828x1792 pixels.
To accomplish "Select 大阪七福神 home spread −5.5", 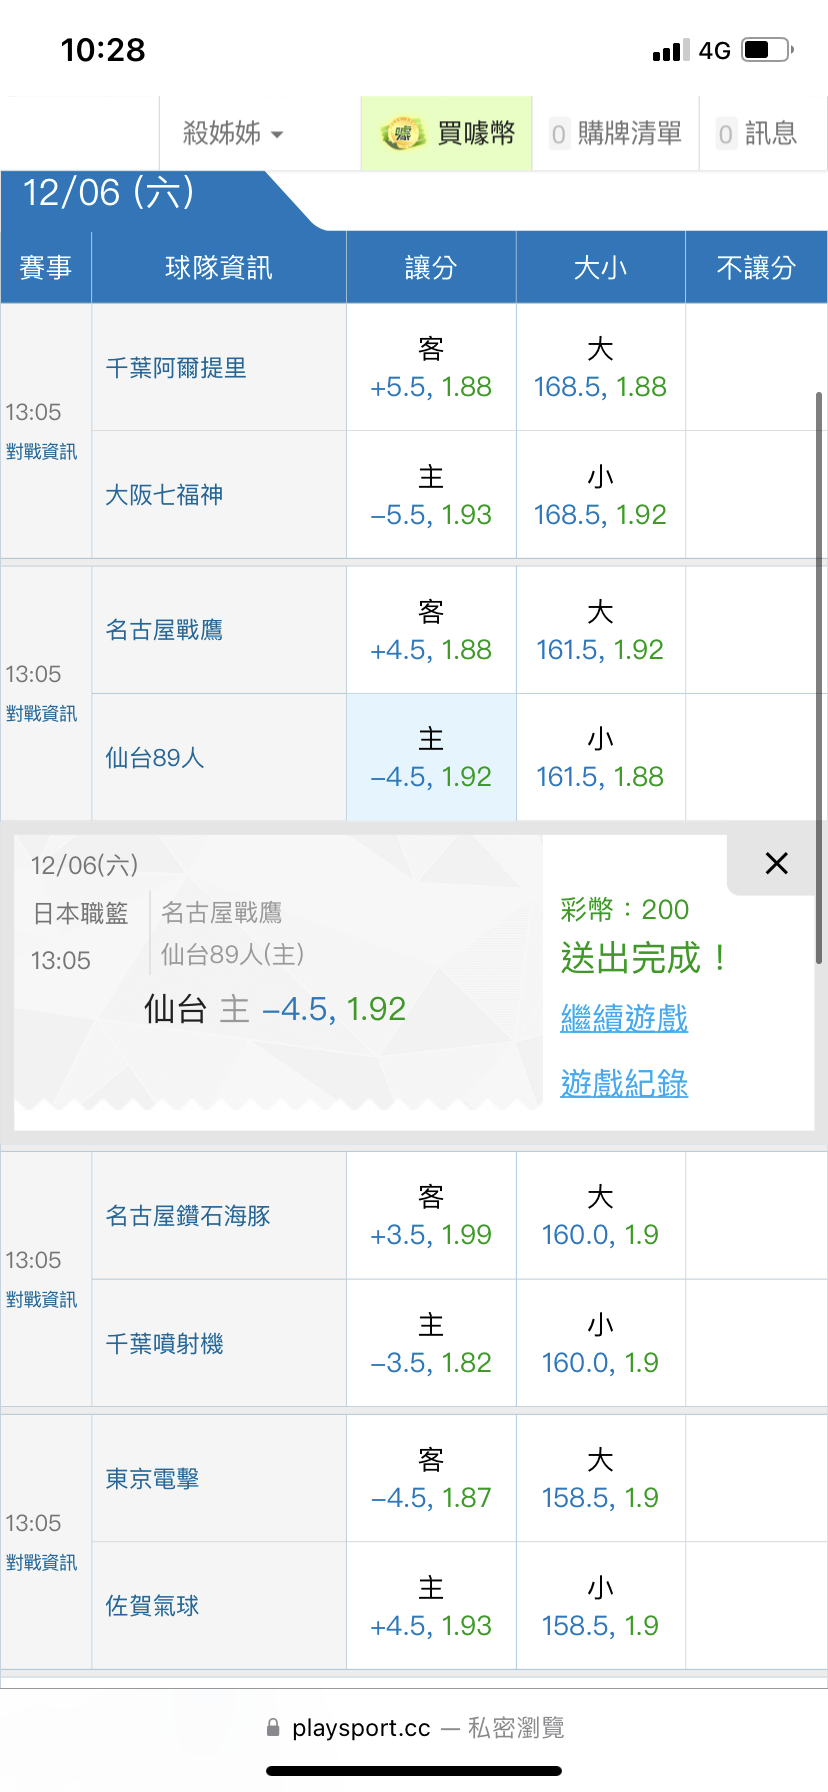I will [x=431, y=496].
